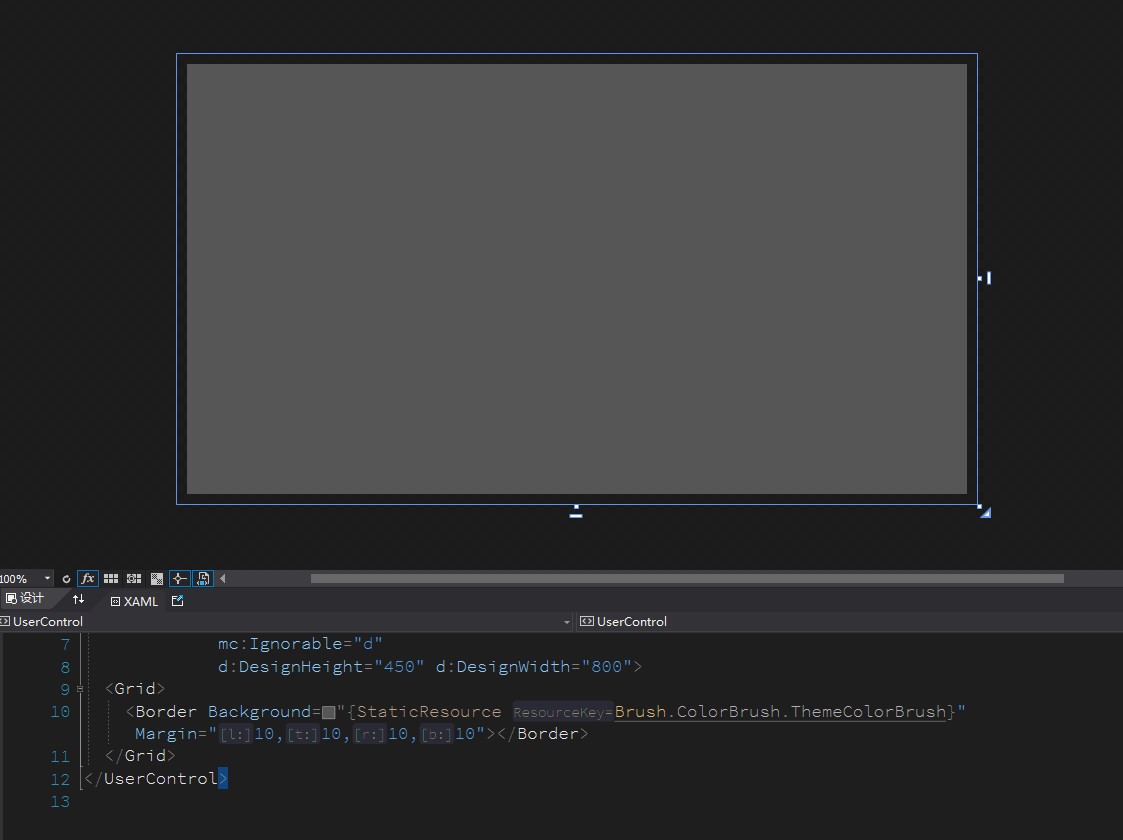Open the right UserControl member dropdown
The width and height of the screenshot is (1123, 840).
click(x=850, y=622)
